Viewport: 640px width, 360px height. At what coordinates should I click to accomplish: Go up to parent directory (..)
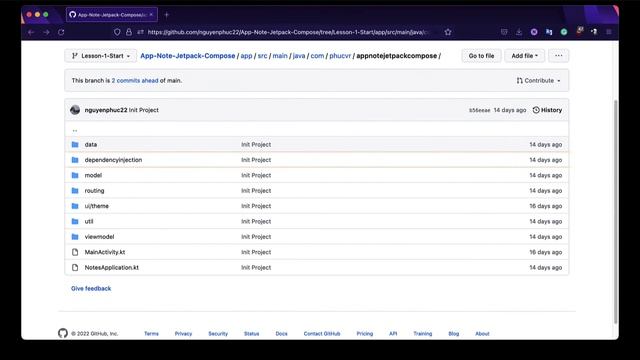[75, 130]
